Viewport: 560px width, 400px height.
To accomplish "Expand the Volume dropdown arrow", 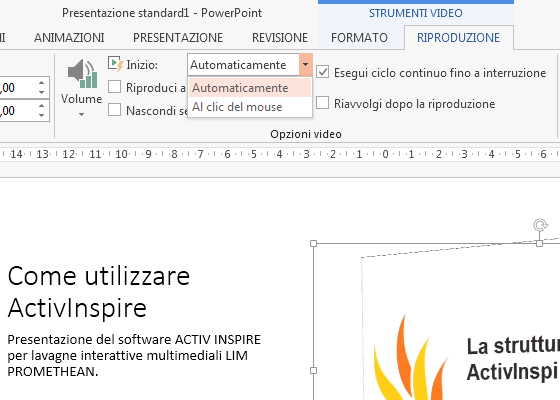I will point(81,115).
